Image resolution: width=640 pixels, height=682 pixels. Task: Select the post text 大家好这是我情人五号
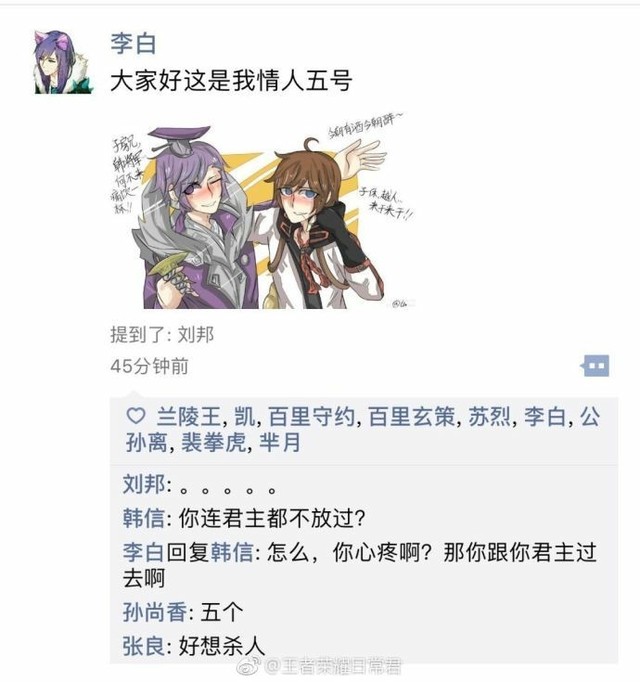[x=231, y=81]
